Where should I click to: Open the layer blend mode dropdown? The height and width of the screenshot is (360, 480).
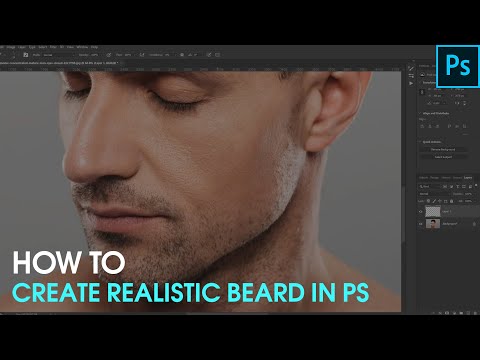pyautogui.click(x=435, y=194)
